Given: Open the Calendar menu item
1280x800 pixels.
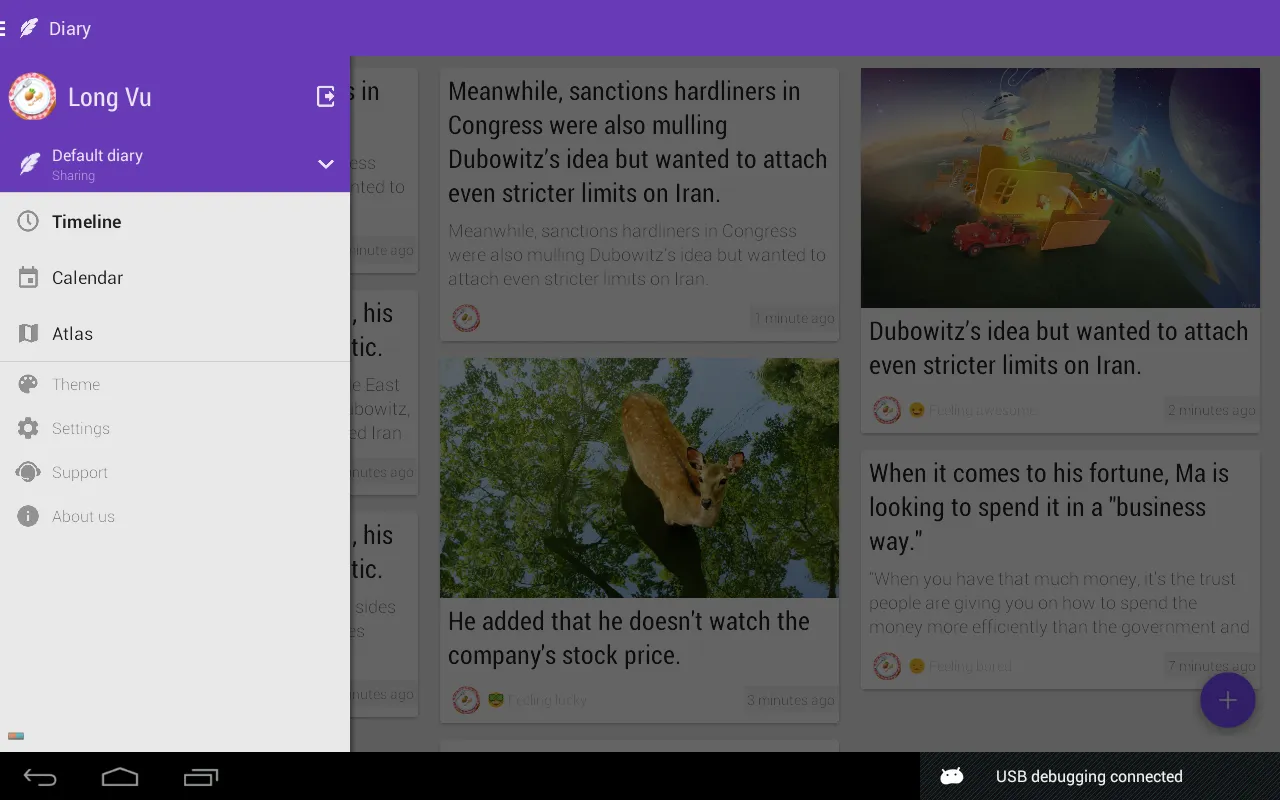Looking at the screenshot, I should [x=88, y=278].
